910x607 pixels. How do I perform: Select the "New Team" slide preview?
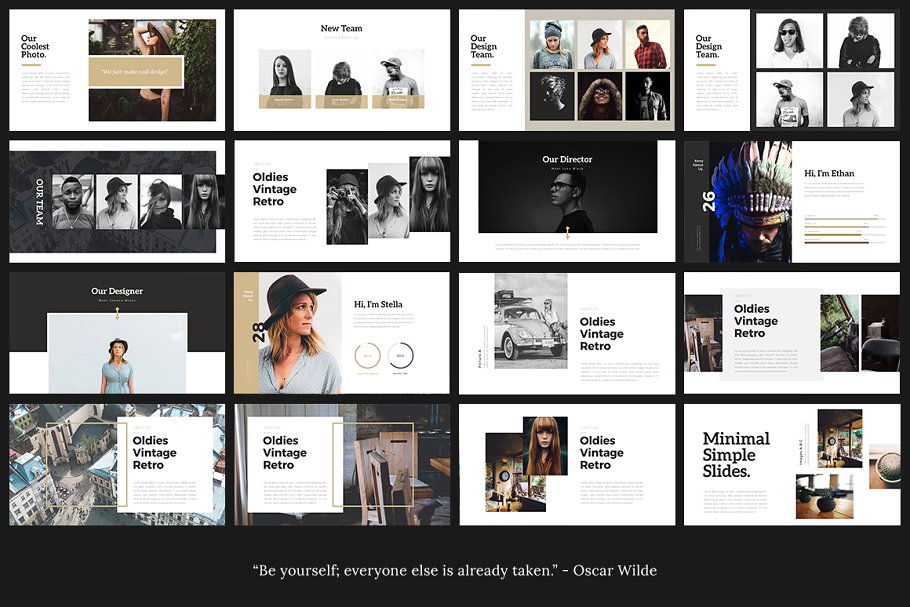(x=342, y=68)
